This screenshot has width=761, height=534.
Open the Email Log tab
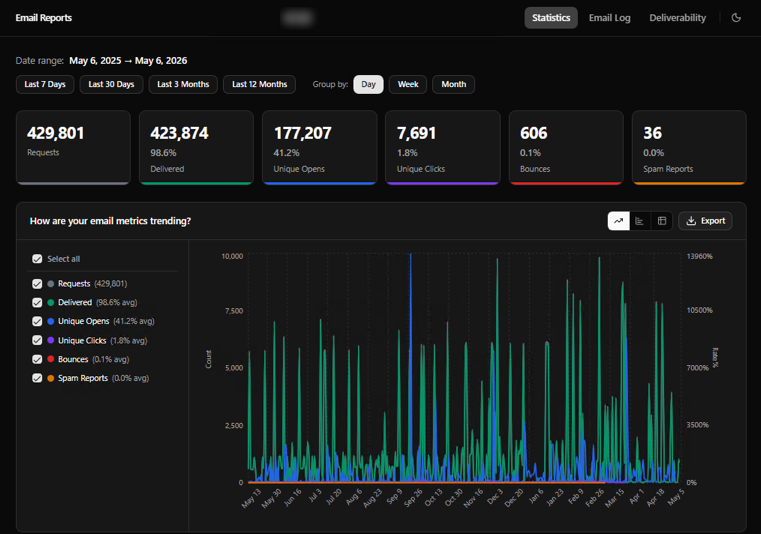(610, 18)
